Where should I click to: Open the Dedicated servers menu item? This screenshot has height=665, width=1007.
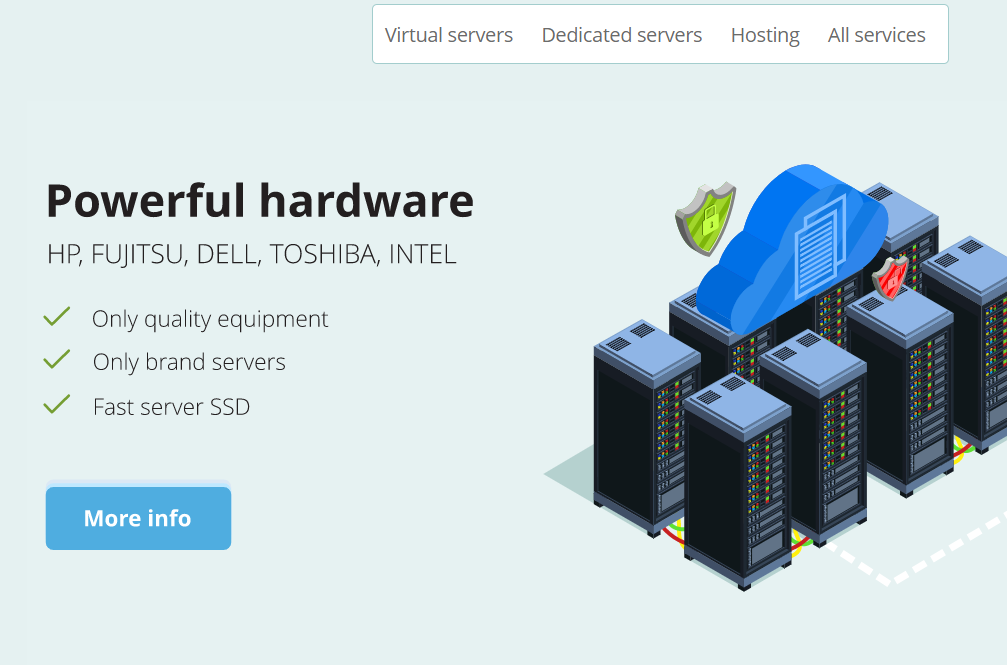coord(622,35)
